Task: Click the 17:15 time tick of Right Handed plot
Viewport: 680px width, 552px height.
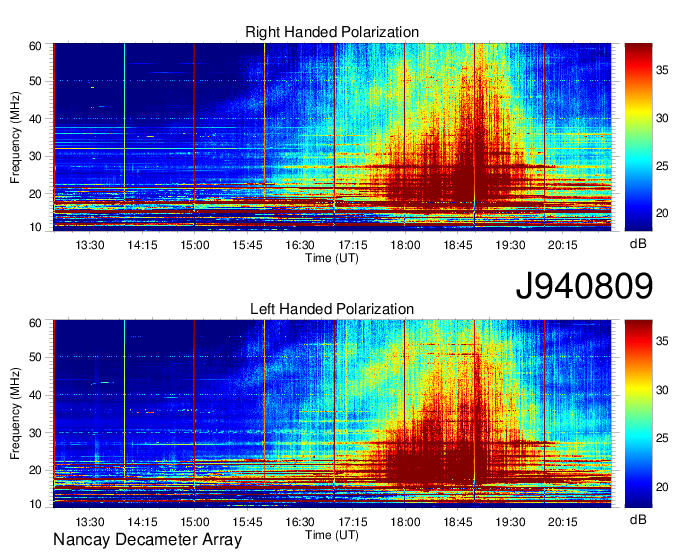Action: coord(353,245)
